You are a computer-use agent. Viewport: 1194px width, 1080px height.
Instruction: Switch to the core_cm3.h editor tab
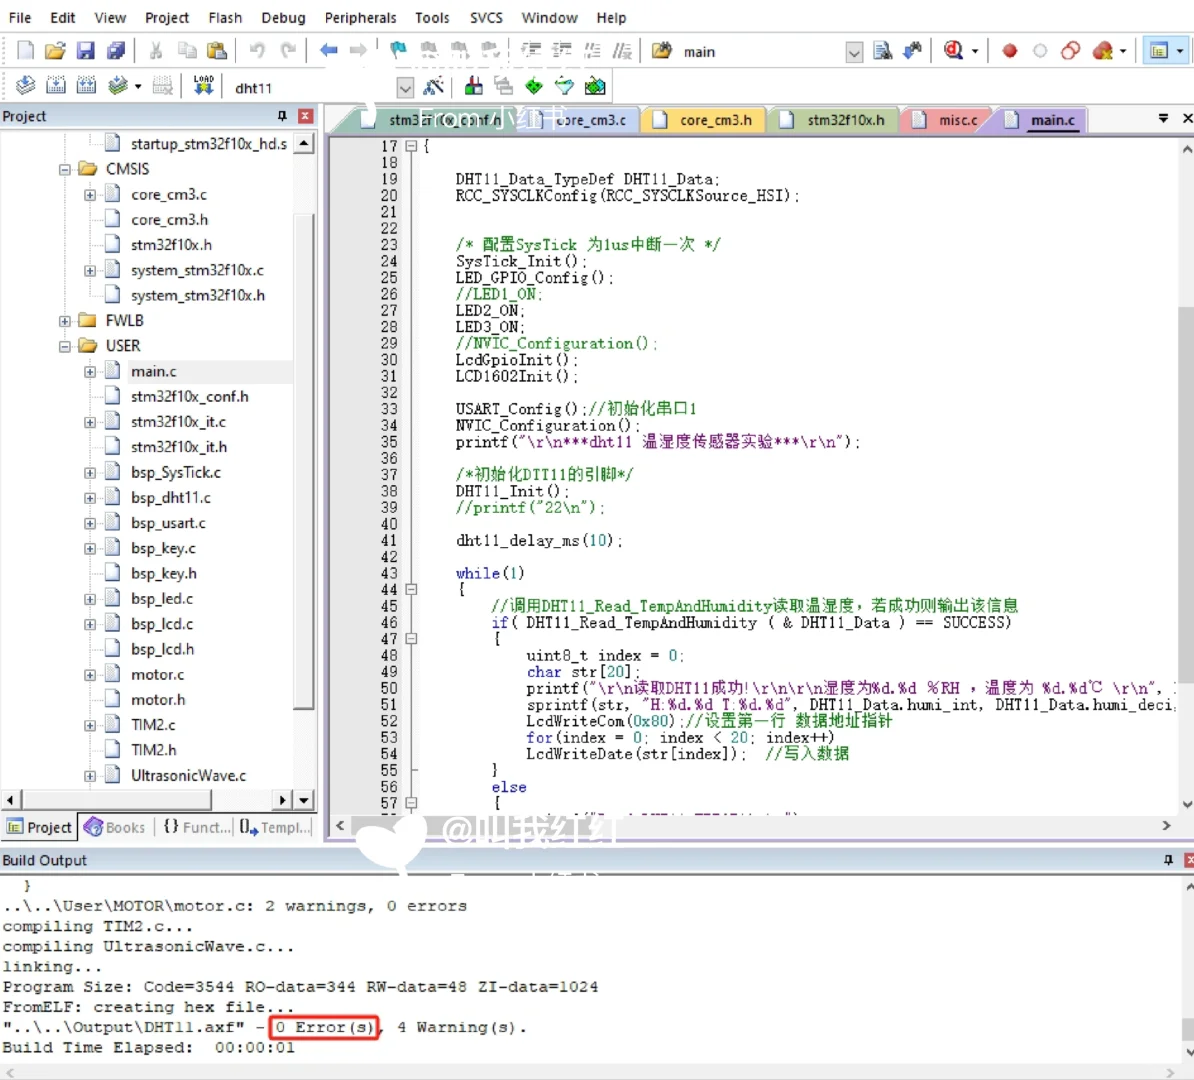pyautogui.click(x=714, y=120)
